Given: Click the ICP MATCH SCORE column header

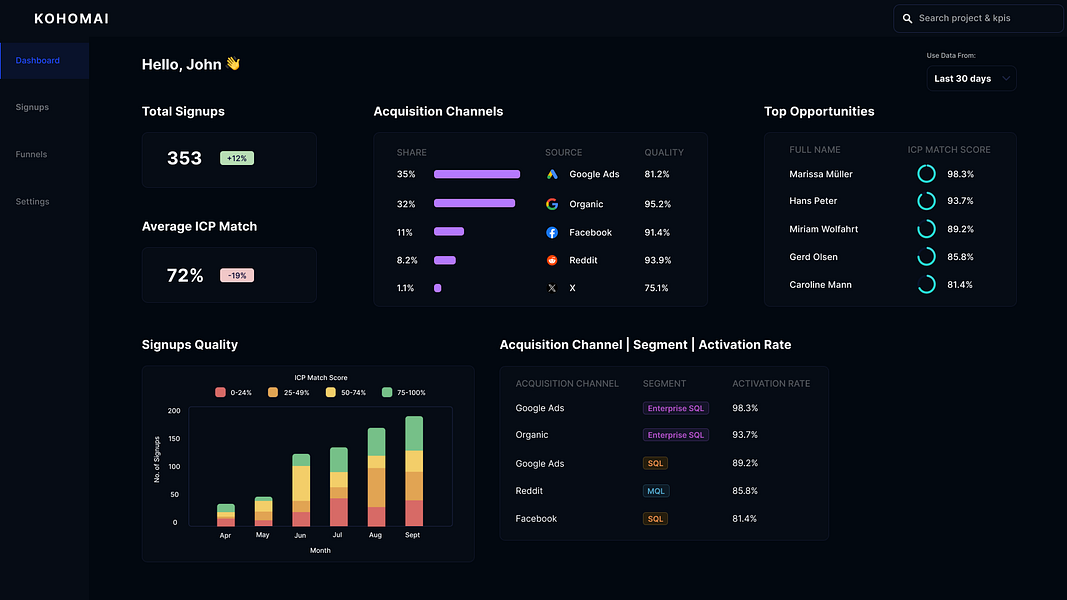Looking at the screenshot, I should pos(949,150).
